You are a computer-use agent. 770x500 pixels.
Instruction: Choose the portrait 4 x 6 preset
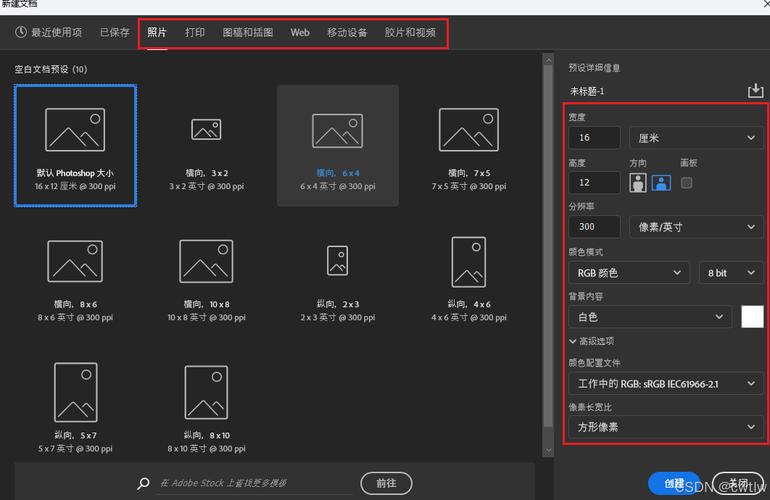(x=469, y=277)
